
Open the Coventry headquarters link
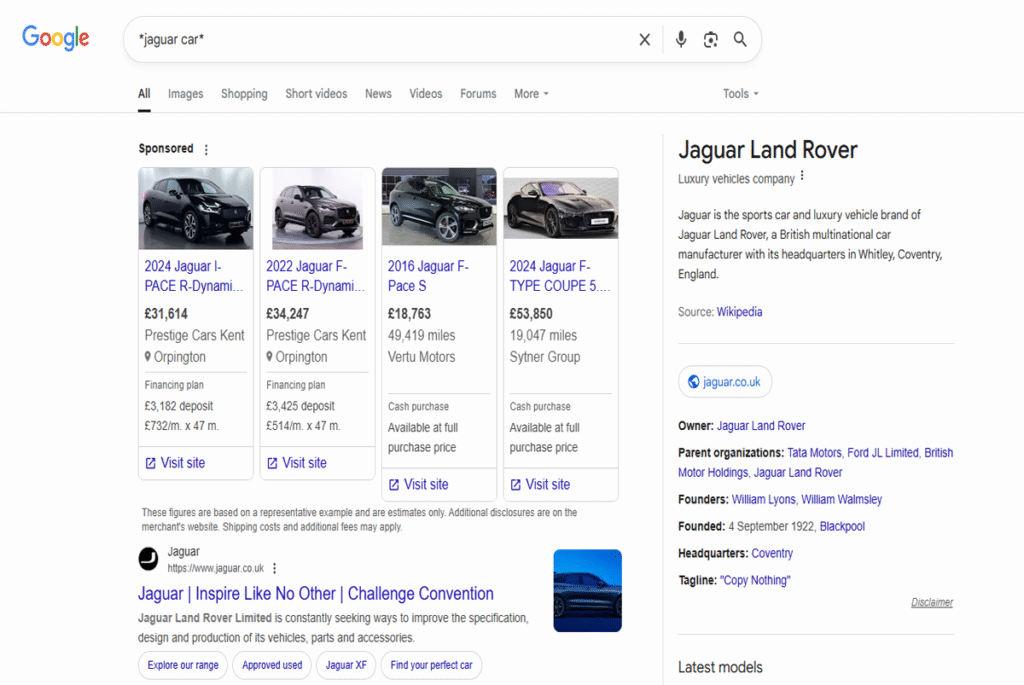[x=772, y=554]
